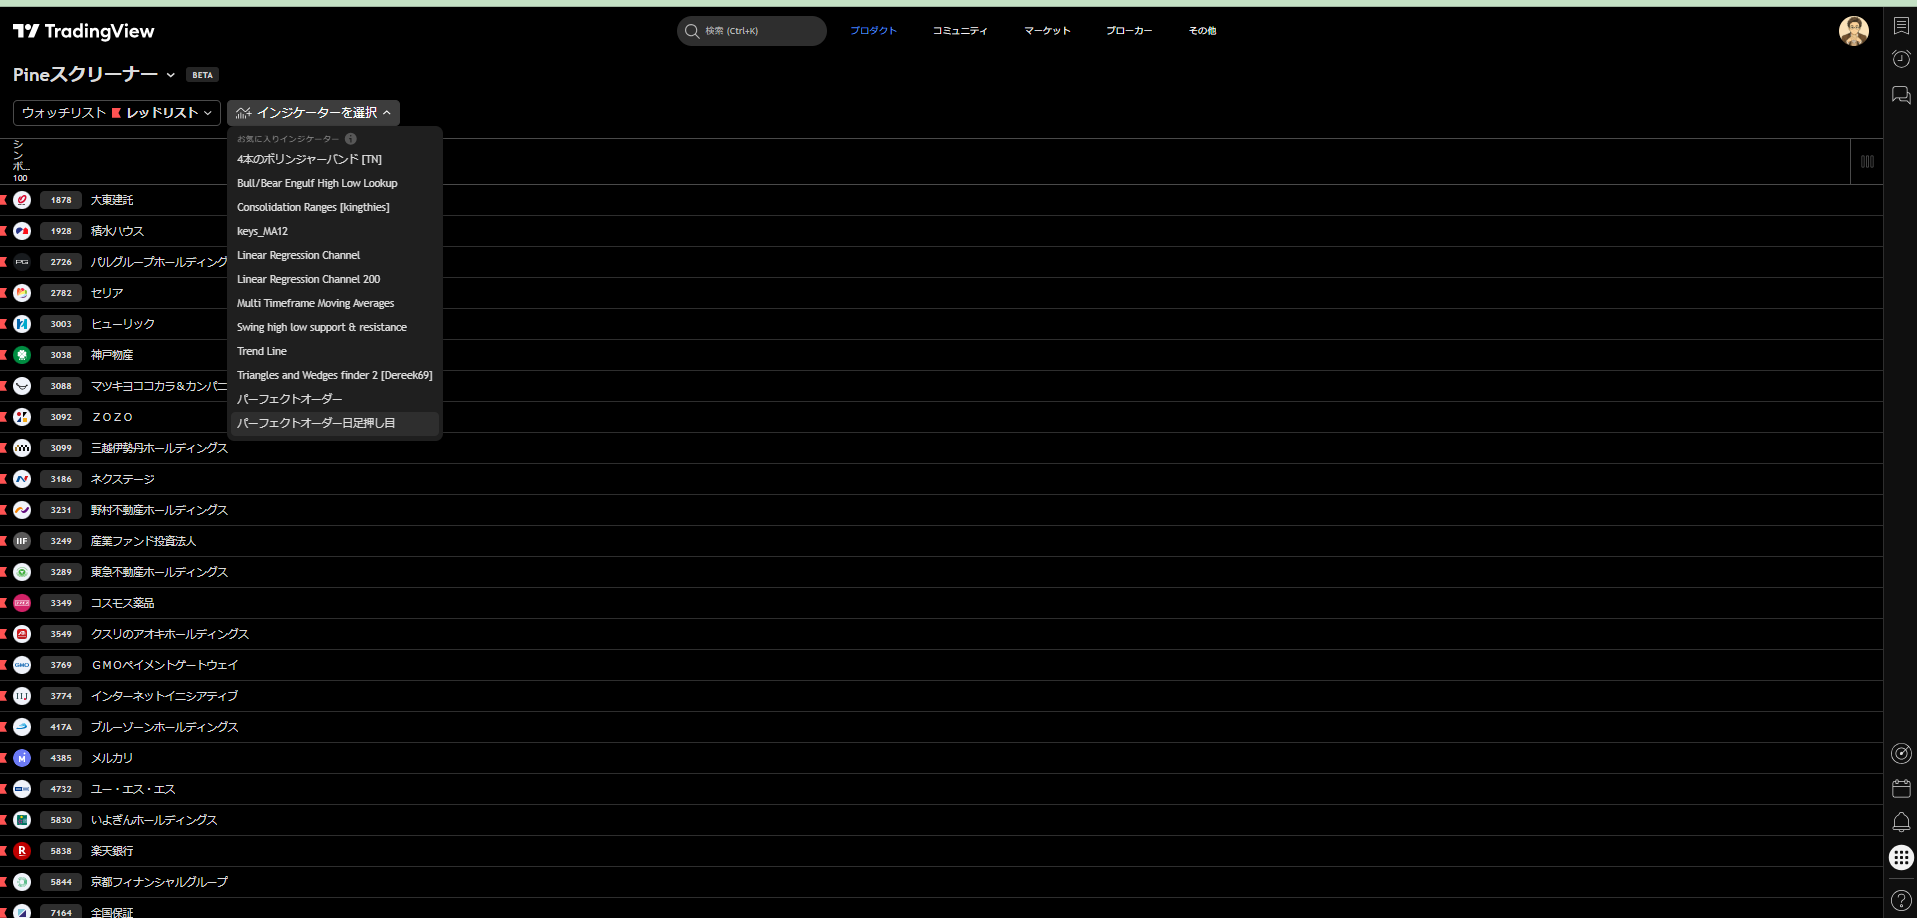1917x918 pixels.
Task: Open the watchlist/news panel icon in right sidebar
Action: (x=1901, y=27)
